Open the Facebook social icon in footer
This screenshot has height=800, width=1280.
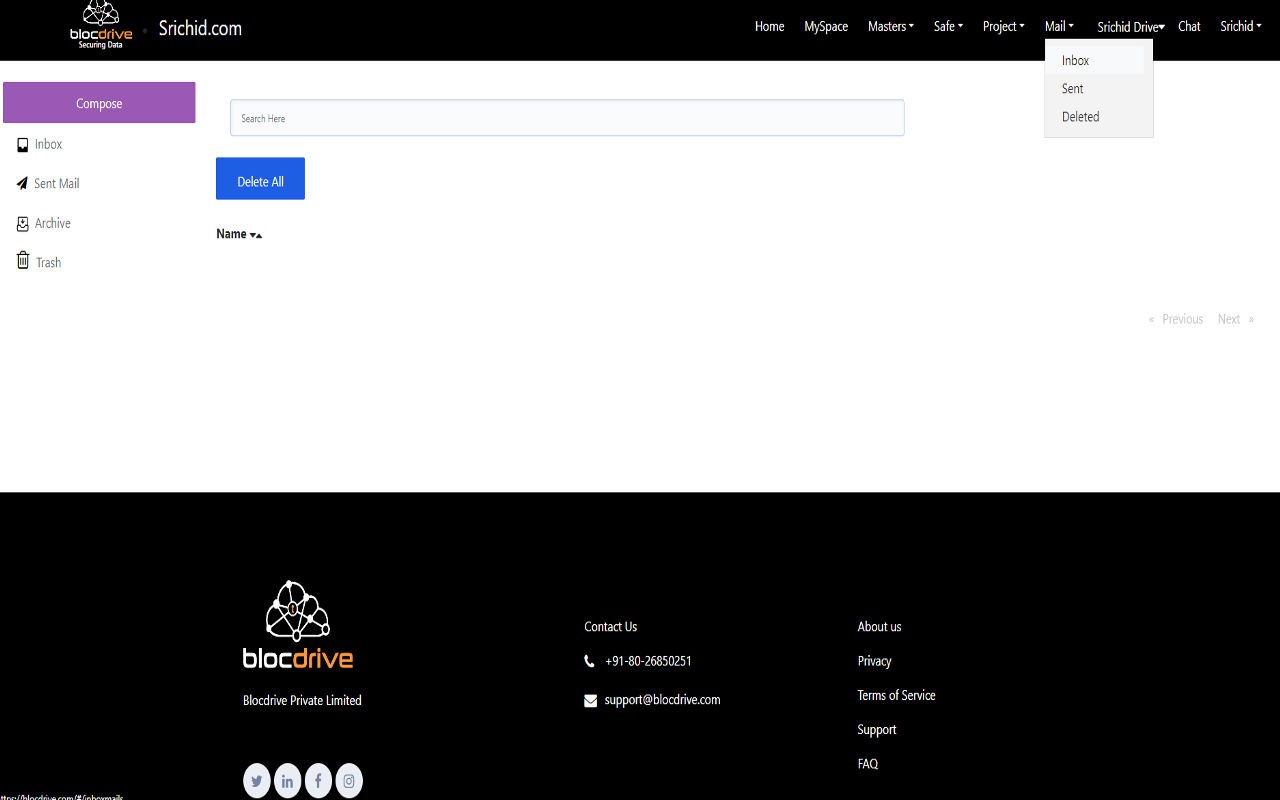click(318, 781)
